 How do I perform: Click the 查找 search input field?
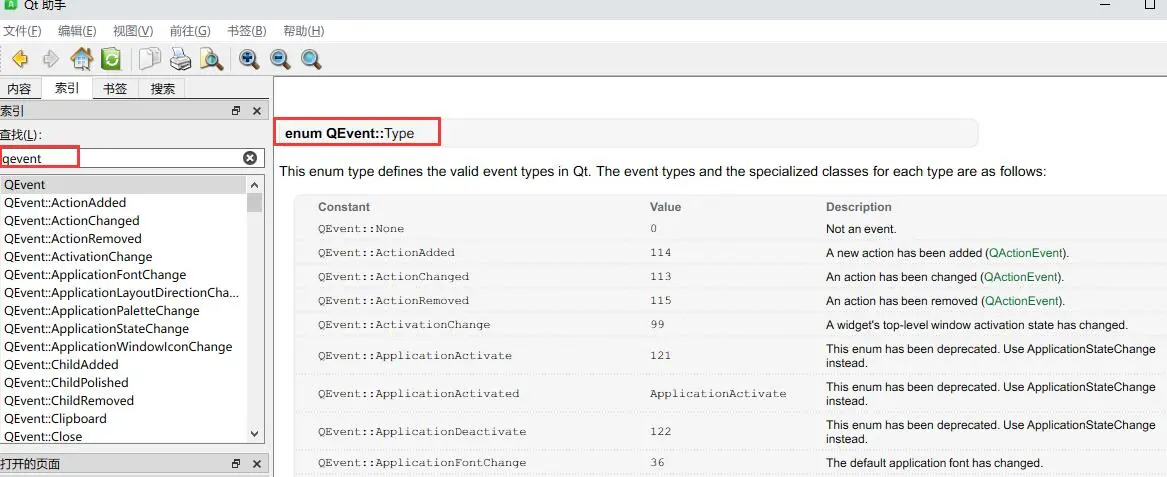click(120, 158)
